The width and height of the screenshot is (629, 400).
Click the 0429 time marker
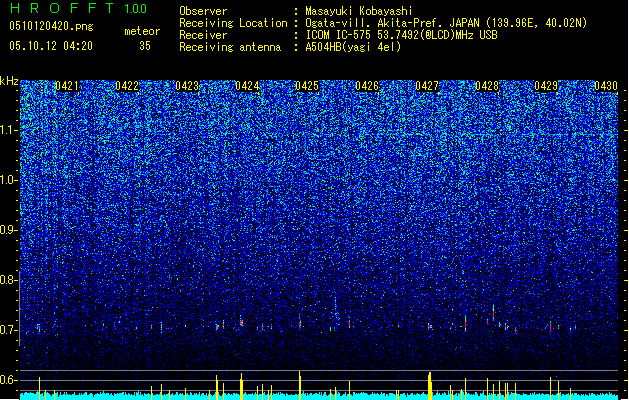coord(546,86)
